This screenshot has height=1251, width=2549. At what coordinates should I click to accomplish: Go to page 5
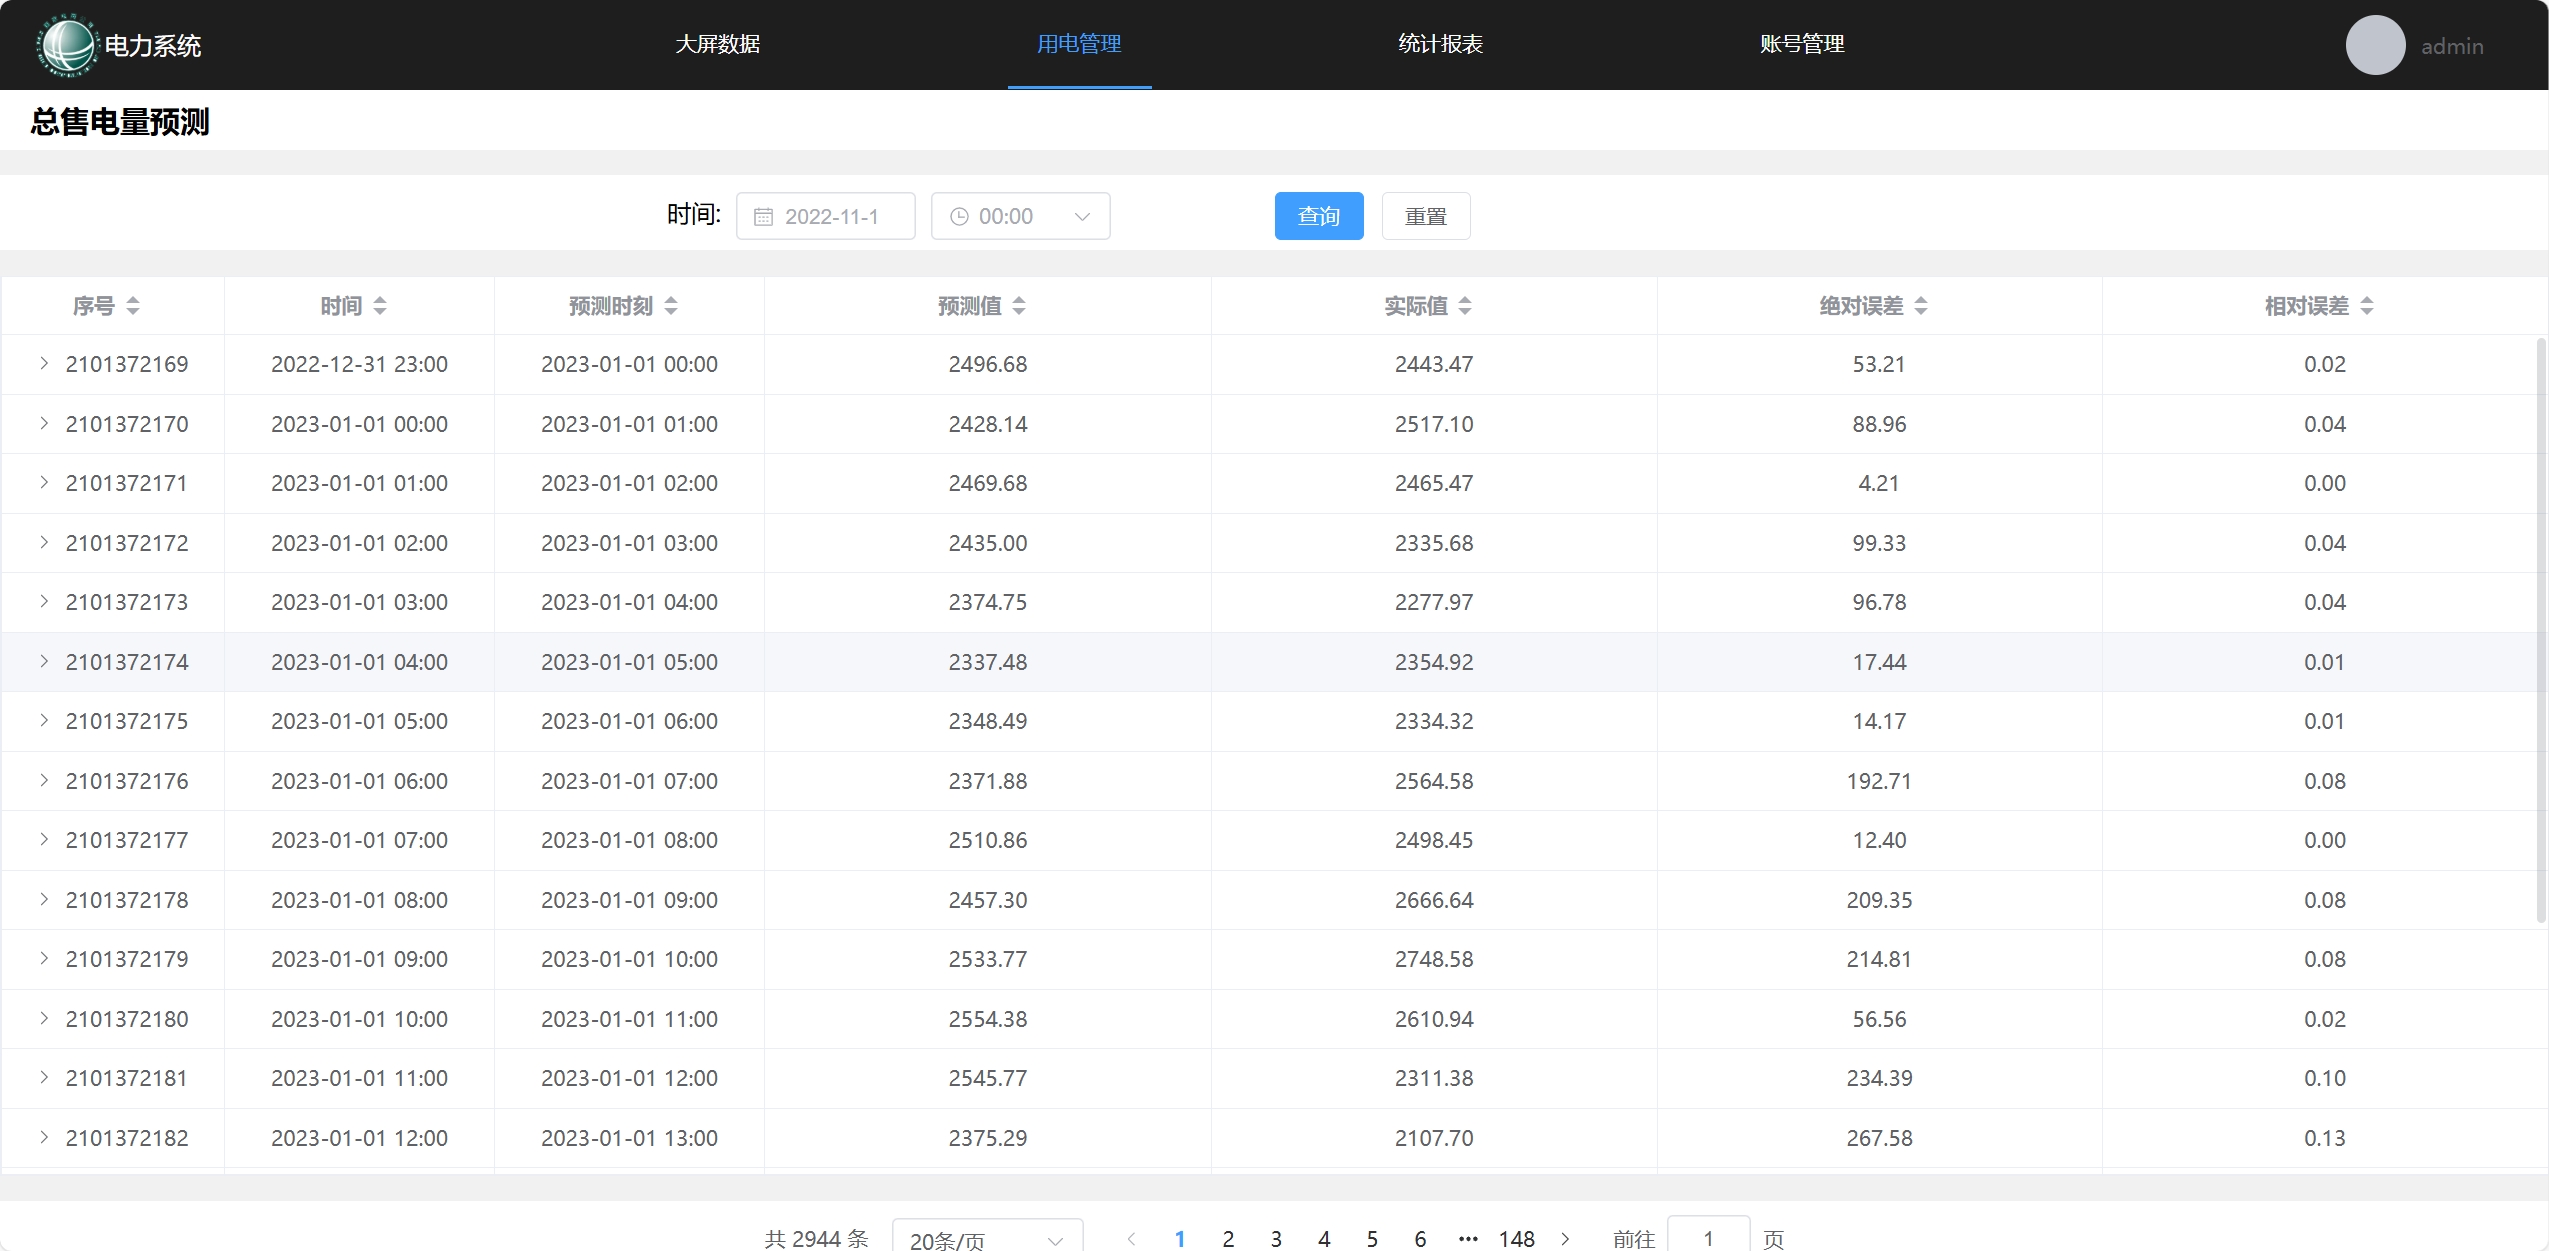point(1372,1239)
